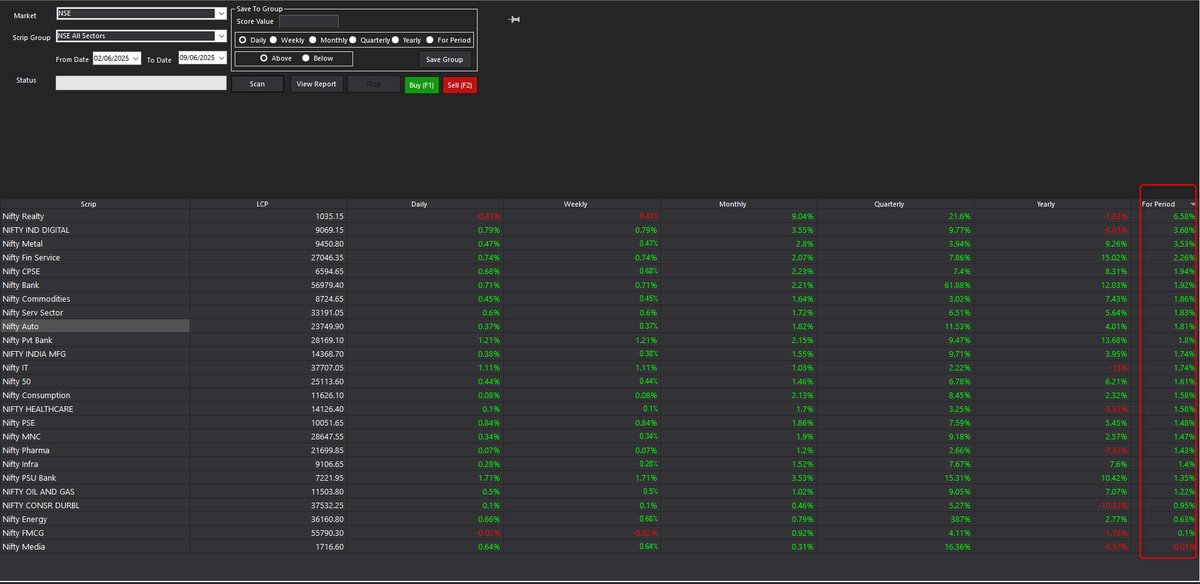Screen dimensions: 1200x584
Task: Select the Nifty CPSE row
Action: [599, 271]
